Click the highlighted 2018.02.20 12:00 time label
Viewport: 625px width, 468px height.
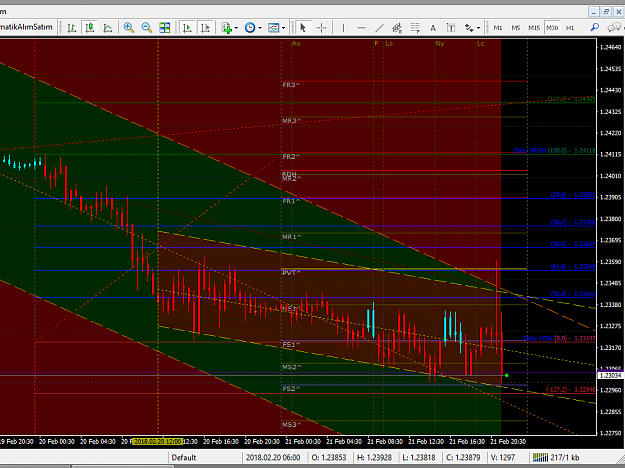click(158, 442)
